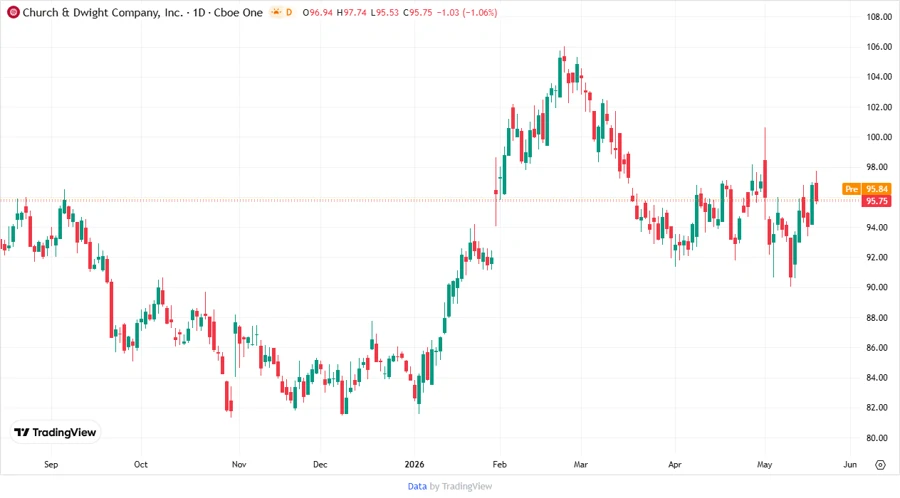The width and height of the screenshot is (900, 498).
Task: Click the orange 'Pre' price label
Action: pyautogui.click(x=852, y=189)
